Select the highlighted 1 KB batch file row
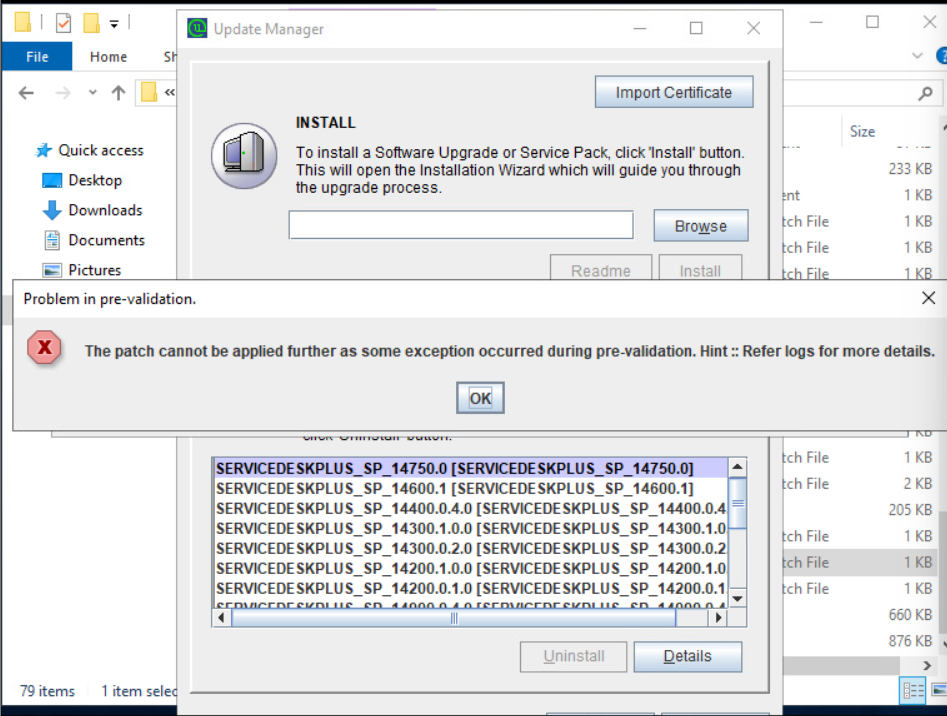 pos(861,562)
